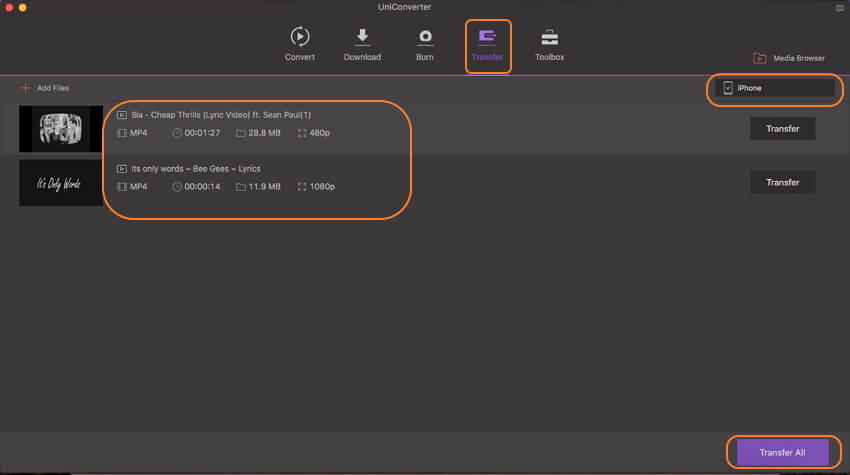Click the size text '11.9 MB'
Screen dimensions: 850x475
pyautogui.click(x=265, y=187)
